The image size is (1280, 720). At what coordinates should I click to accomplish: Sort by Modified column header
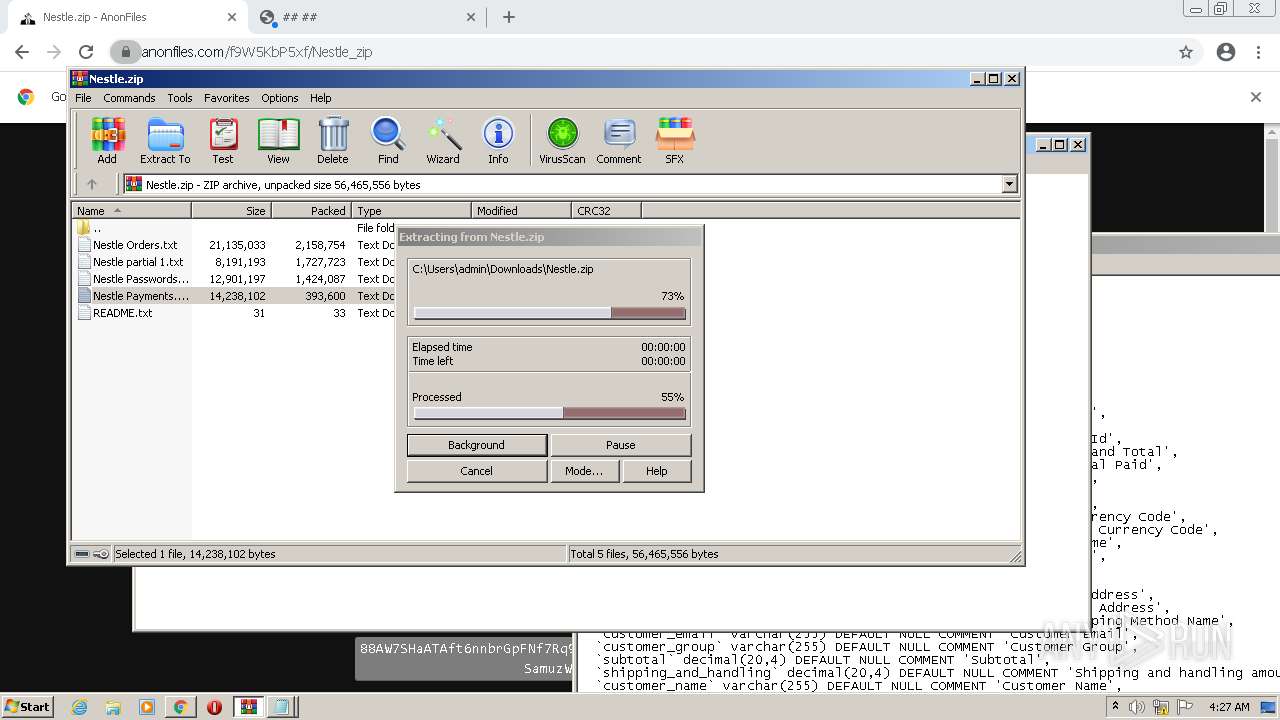pyautogui.click(x=521, y=210)
